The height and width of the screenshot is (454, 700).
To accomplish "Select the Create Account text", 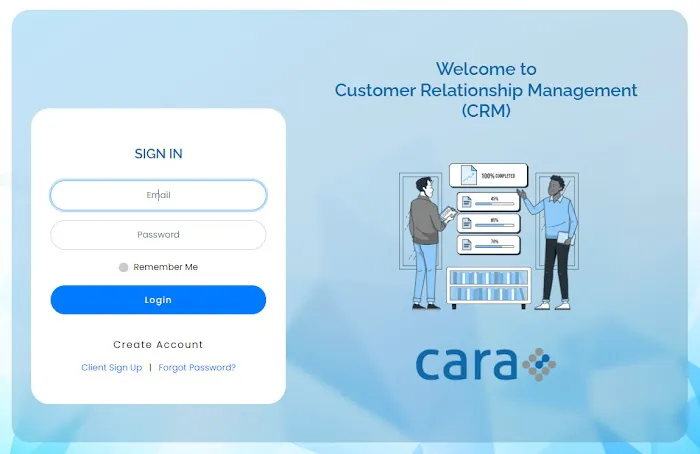I will [x=158, y=345].
